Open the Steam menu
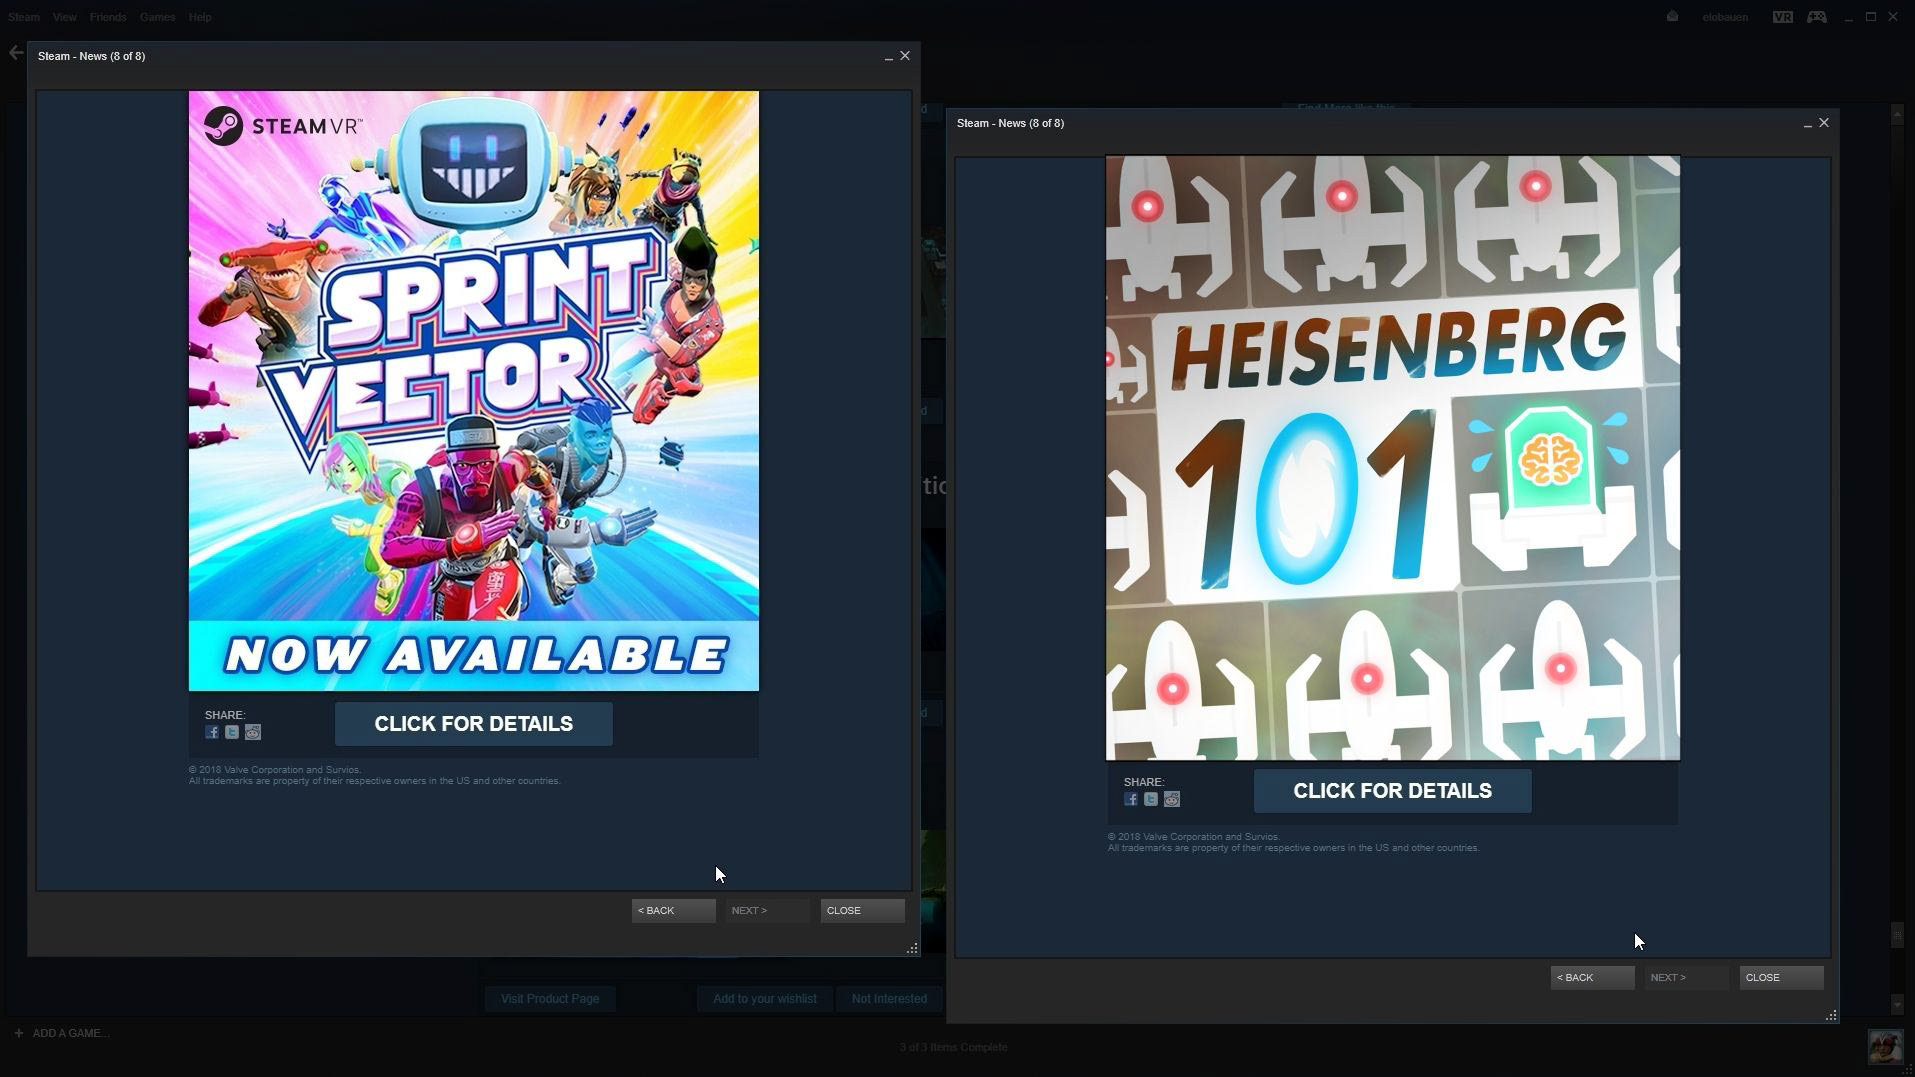The height and width of the screenshot is (1077, 1915). click(x=24, y=17)
